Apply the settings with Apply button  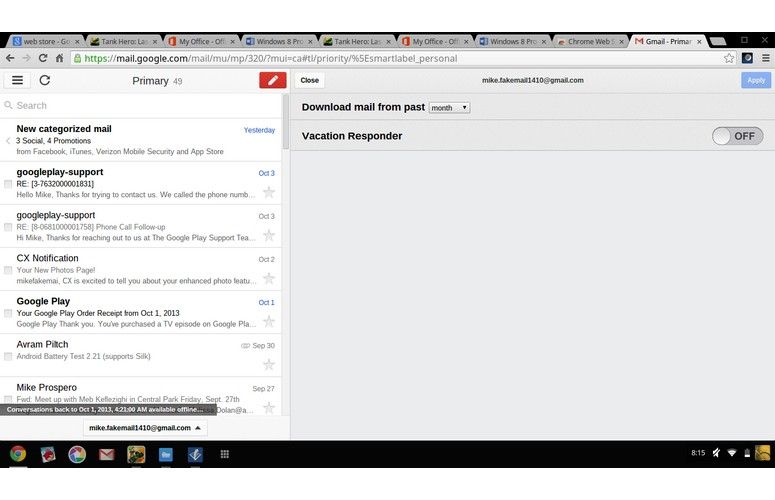[x=756, y=80]
